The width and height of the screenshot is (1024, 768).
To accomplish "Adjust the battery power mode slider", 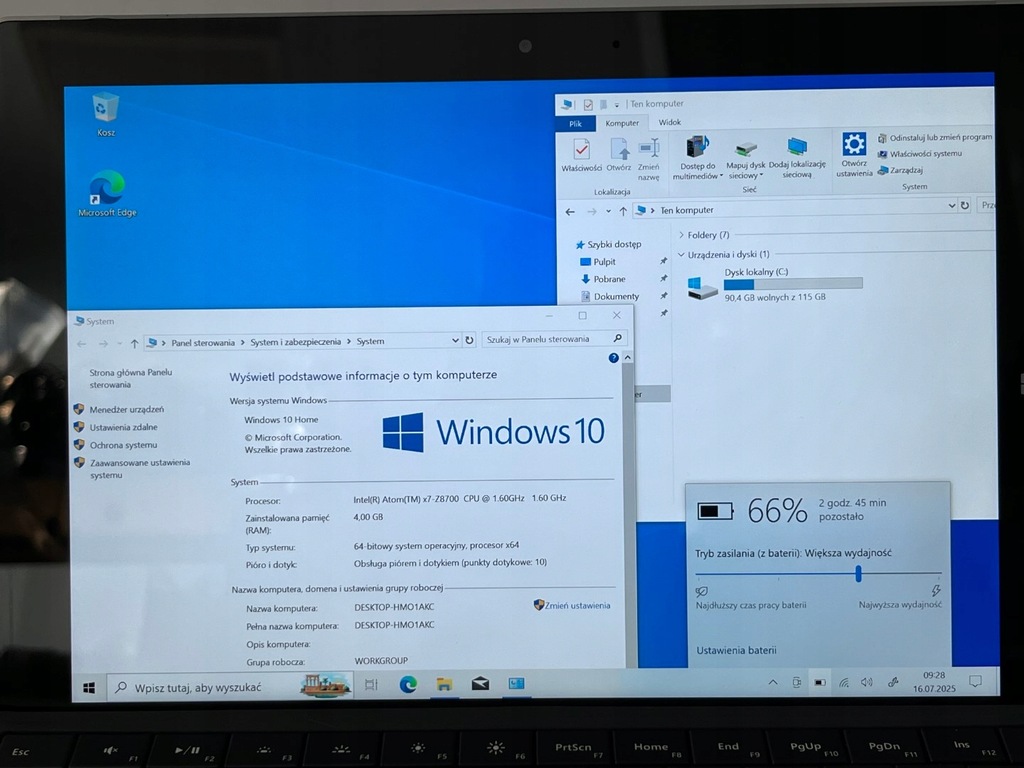I will pos(857,573).
